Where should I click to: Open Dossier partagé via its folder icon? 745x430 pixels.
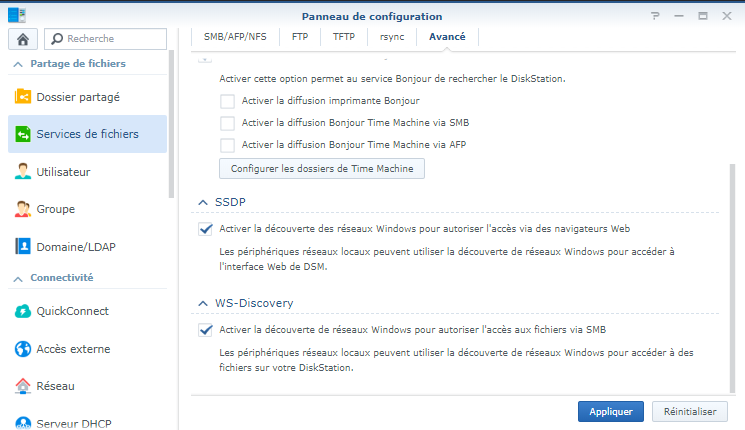(x=23, y=97)
